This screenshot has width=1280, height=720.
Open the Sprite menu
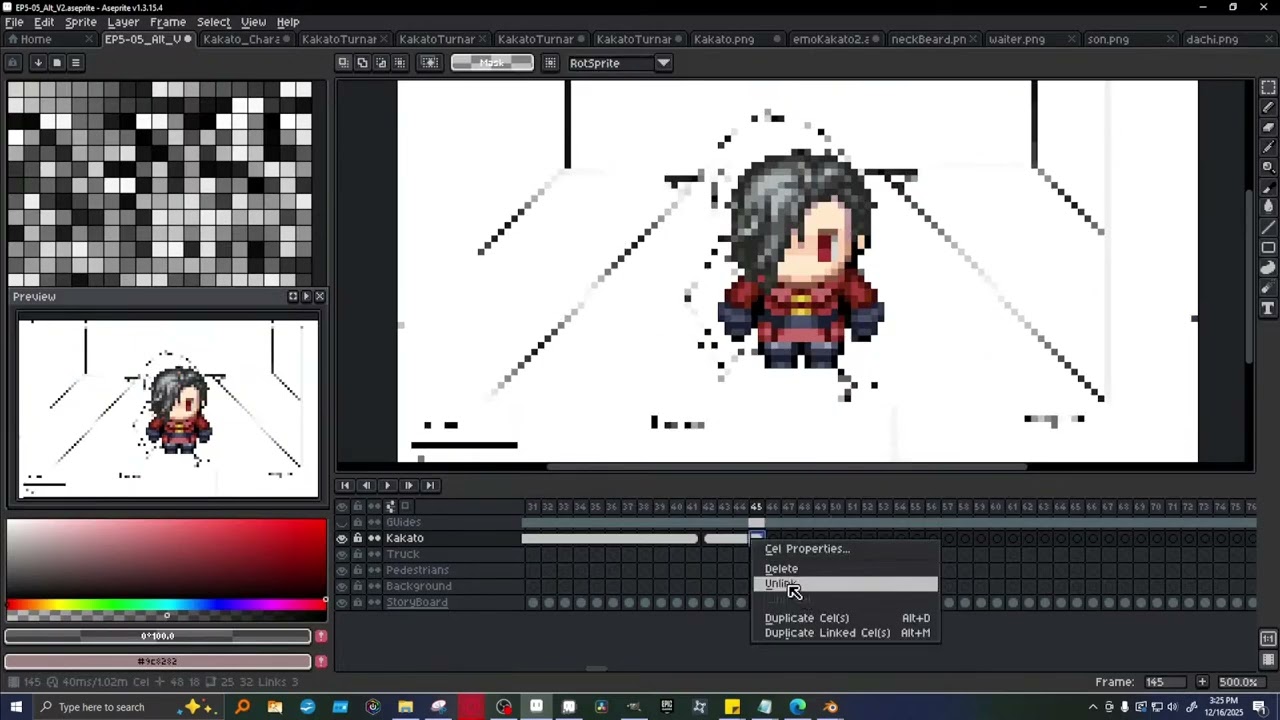pyautogui.click(x=81, y=22)
